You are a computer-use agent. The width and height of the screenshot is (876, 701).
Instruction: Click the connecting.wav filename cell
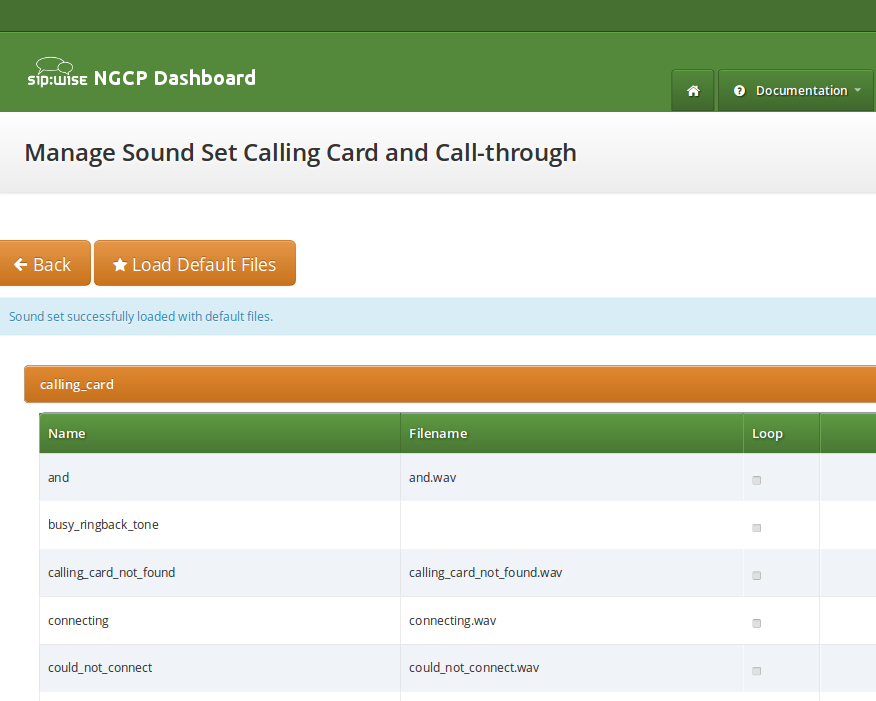452,621
